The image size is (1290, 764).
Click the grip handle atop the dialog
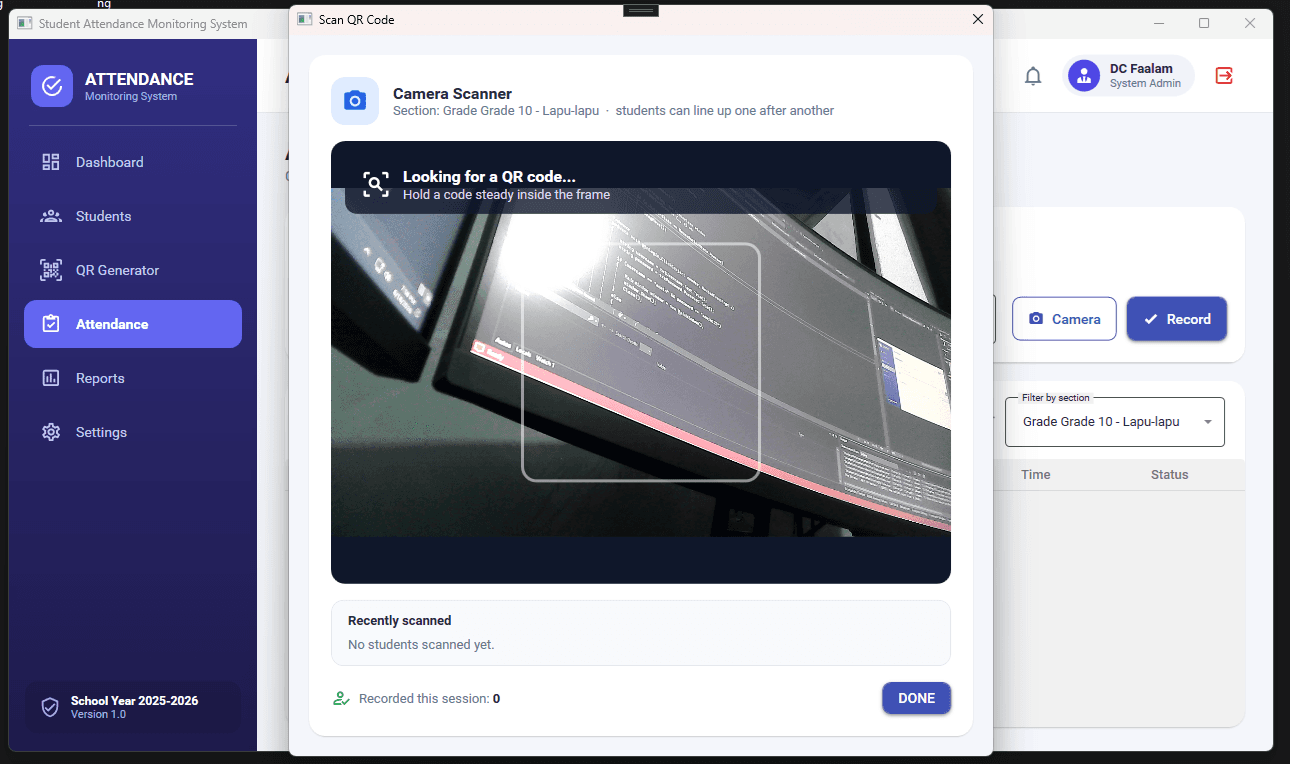641,10
